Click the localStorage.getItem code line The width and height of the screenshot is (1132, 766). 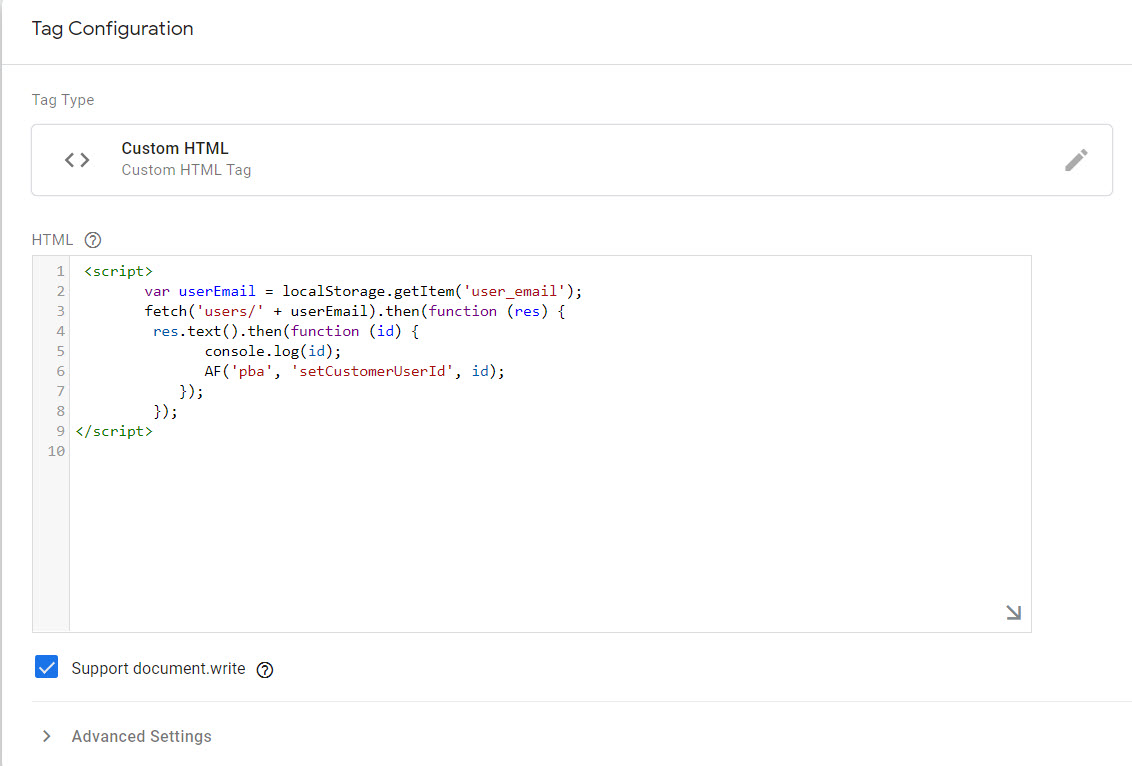point(363,291)
